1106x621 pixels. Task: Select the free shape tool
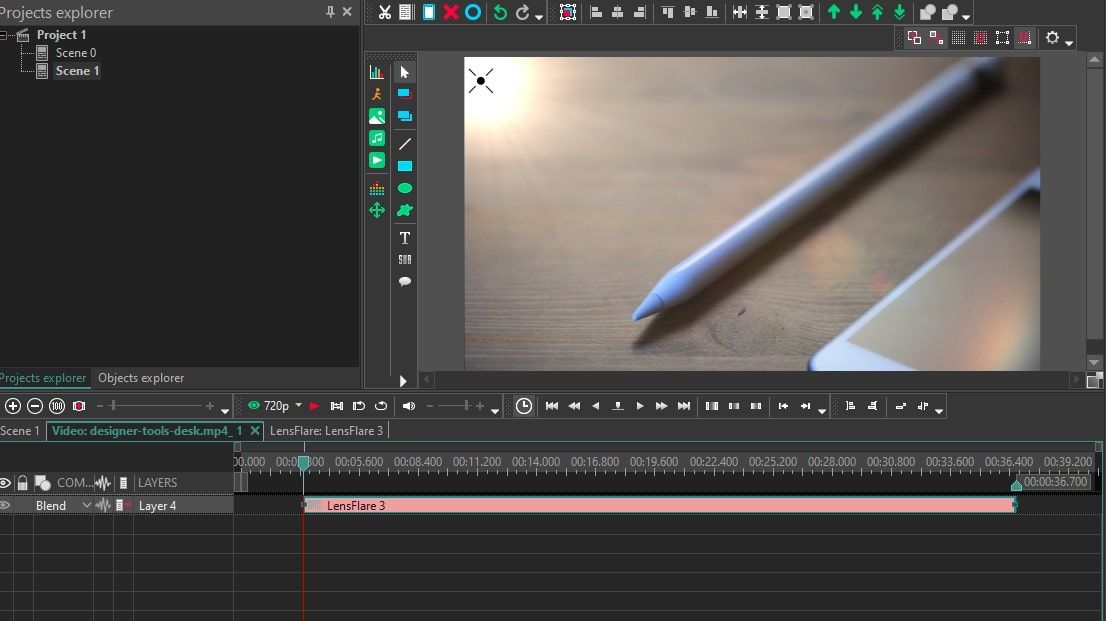405,210
